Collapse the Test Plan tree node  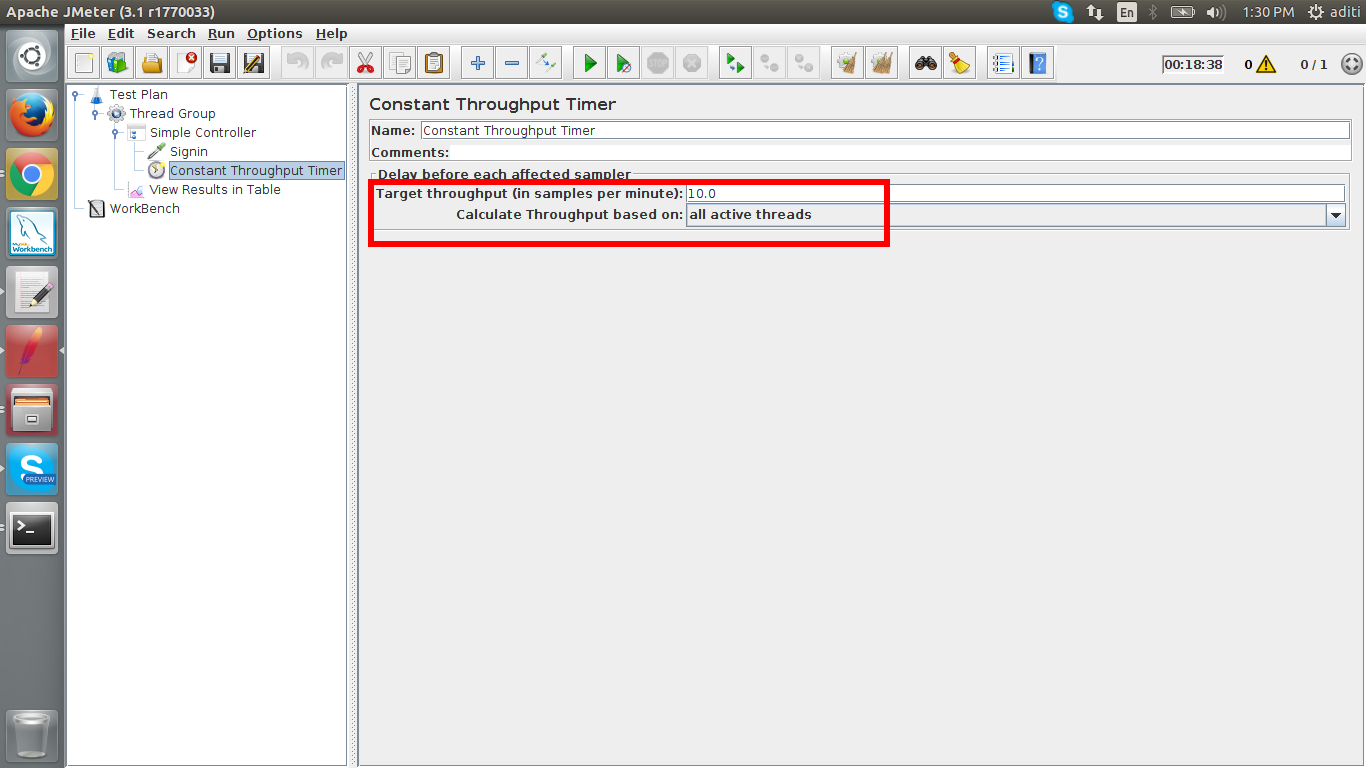pyautogui.click(x=75, y=95)
